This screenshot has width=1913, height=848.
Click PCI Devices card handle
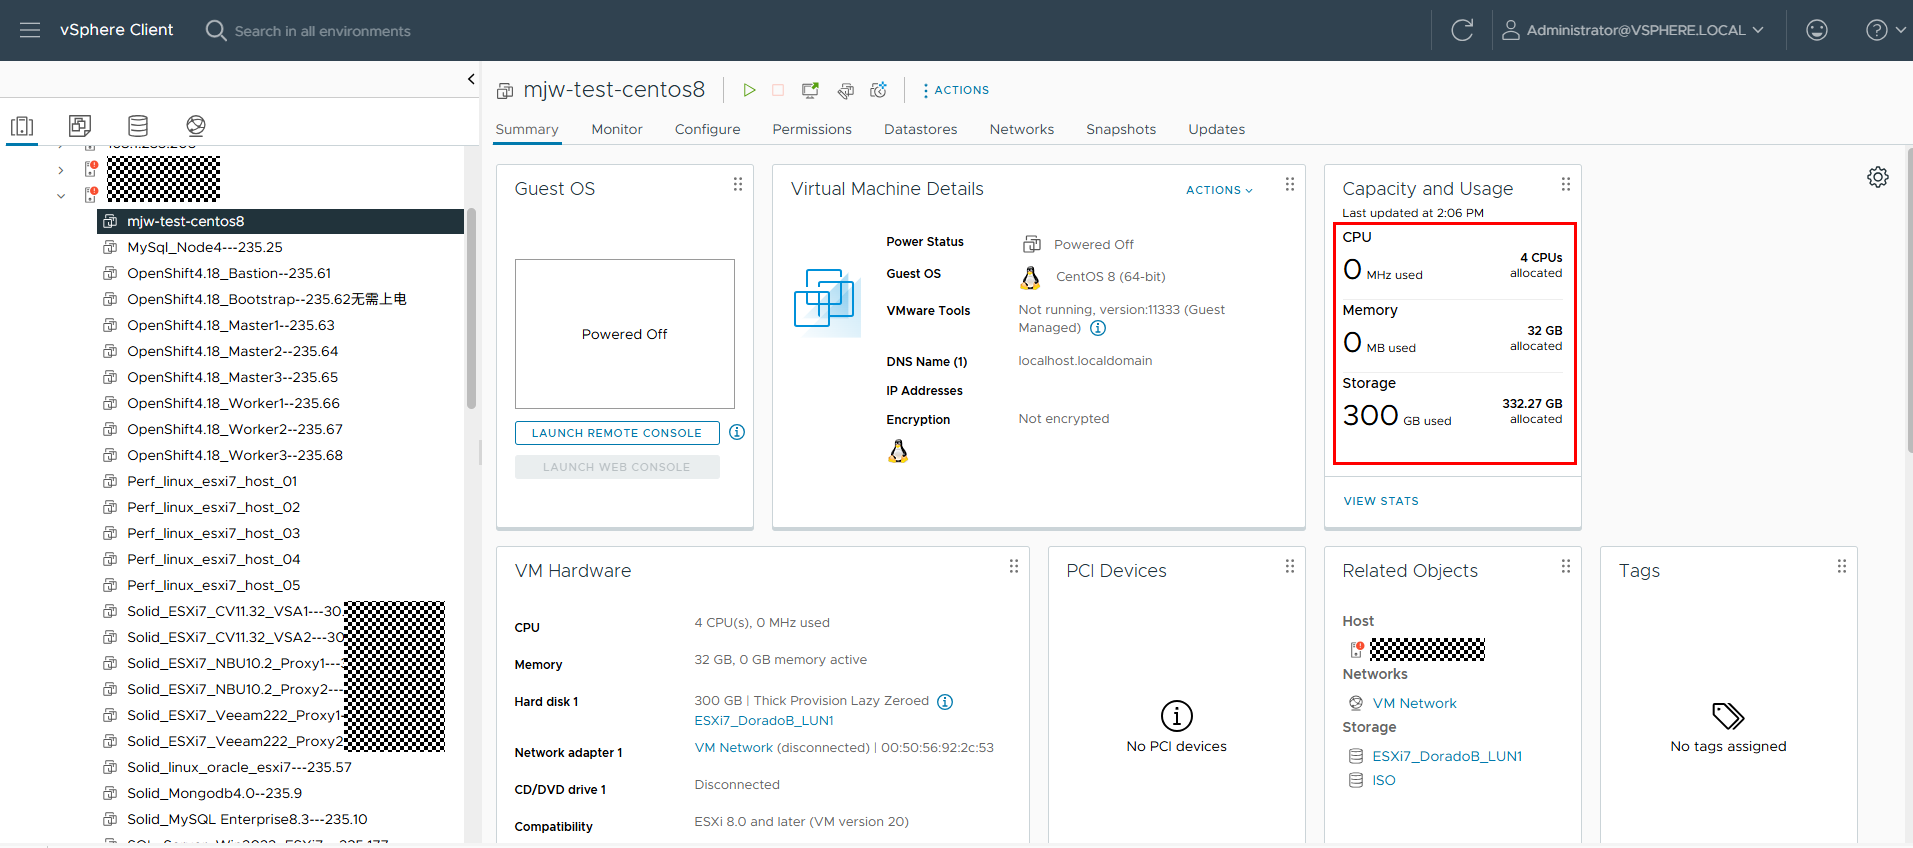[x=1290, y=566]
